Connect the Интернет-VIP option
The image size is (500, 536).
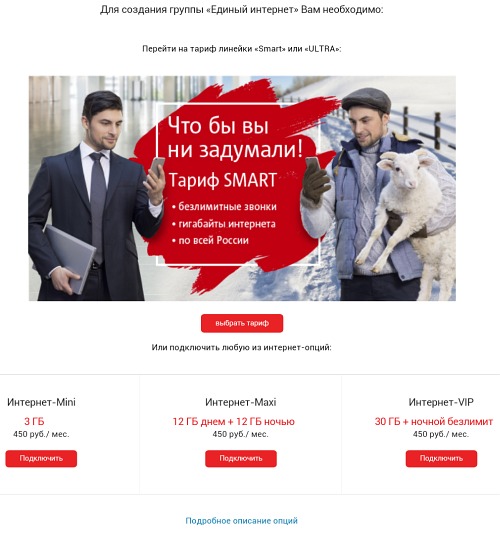[441, 458]
